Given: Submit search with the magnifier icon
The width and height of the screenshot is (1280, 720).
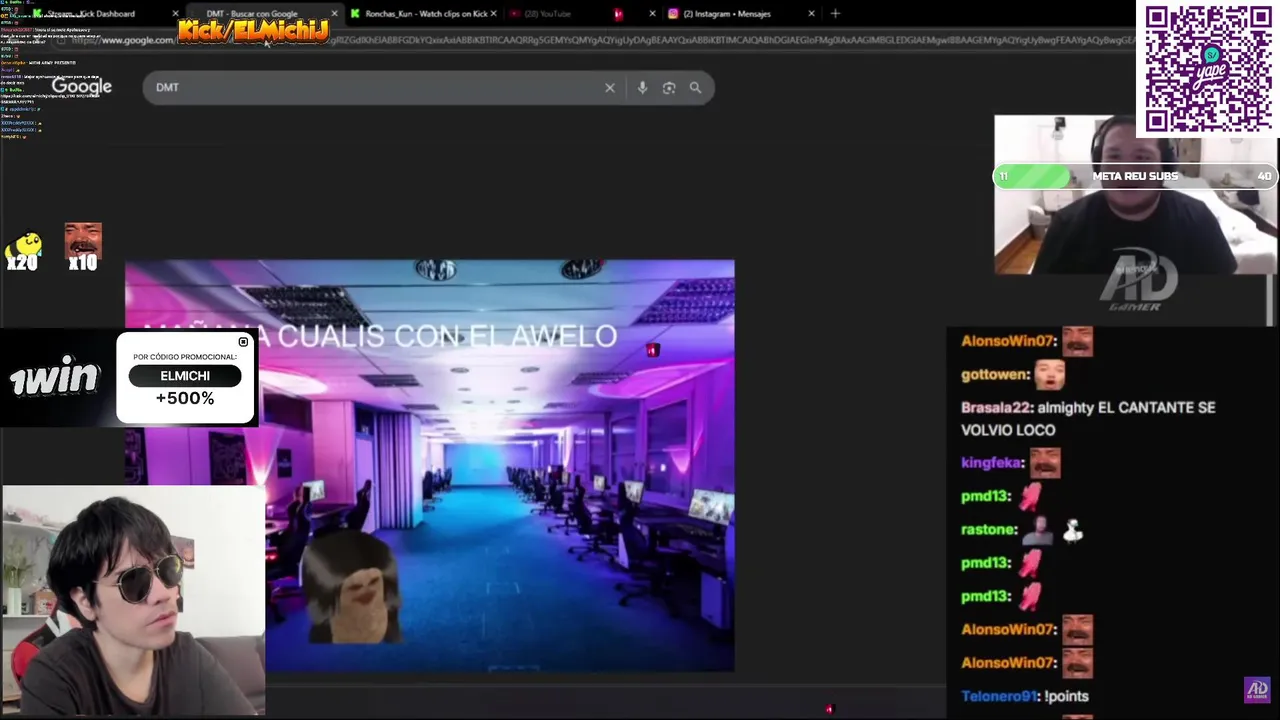Looking at the screenshot, I should pos(696,88).
